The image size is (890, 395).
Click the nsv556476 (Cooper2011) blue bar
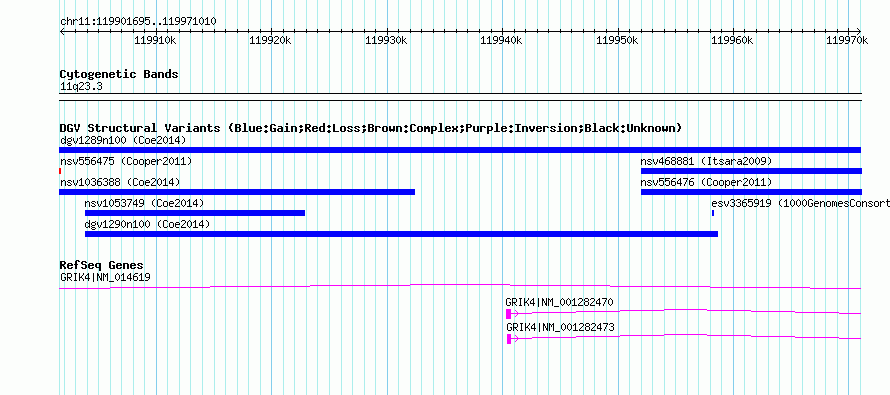coord(751,192)
